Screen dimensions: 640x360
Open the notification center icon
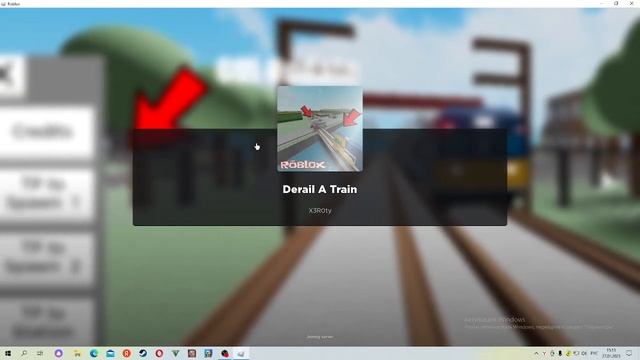click(x=629, y=353)
